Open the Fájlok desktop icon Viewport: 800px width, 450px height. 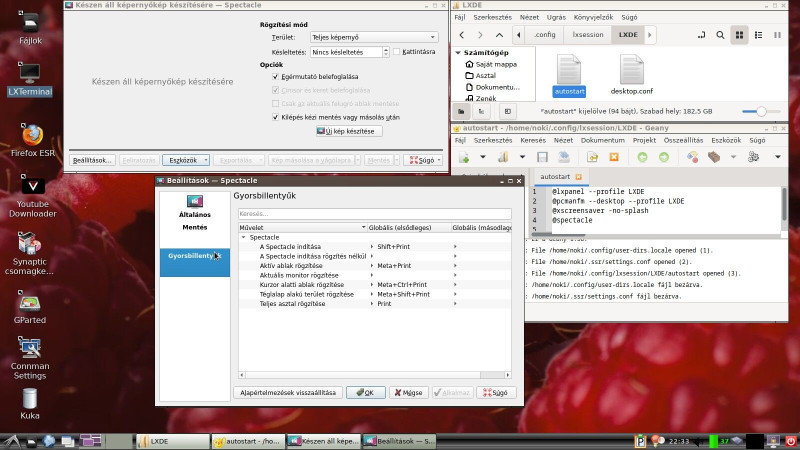(x=30, y=28)
